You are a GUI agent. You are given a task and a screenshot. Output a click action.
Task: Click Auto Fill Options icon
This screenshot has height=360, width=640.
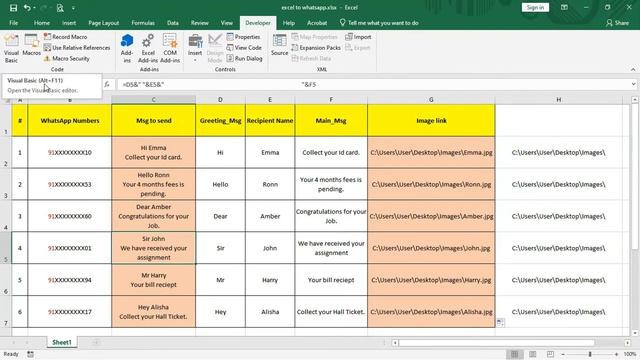(501, 323)
